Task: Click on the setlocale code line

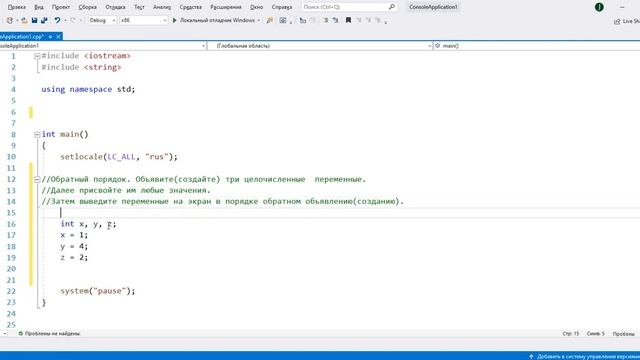Action: point(119,157)
